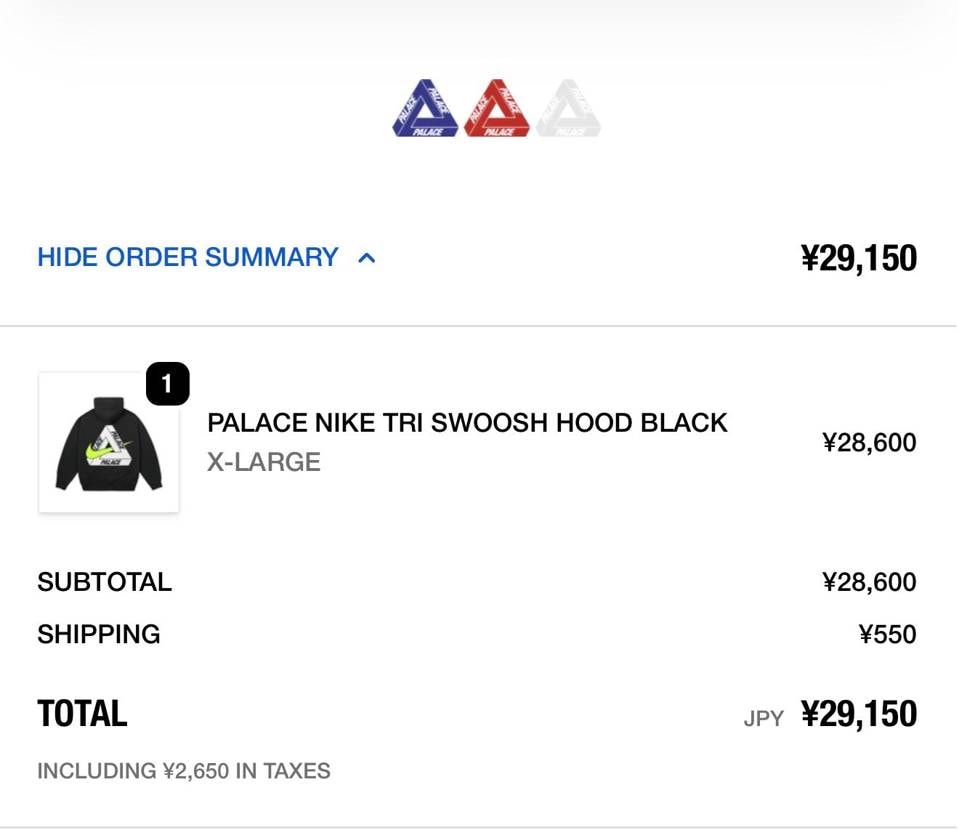This screenshot has width=959, height=830.
Task: Select the Subtotal label
Action: (x=104, y=582)
